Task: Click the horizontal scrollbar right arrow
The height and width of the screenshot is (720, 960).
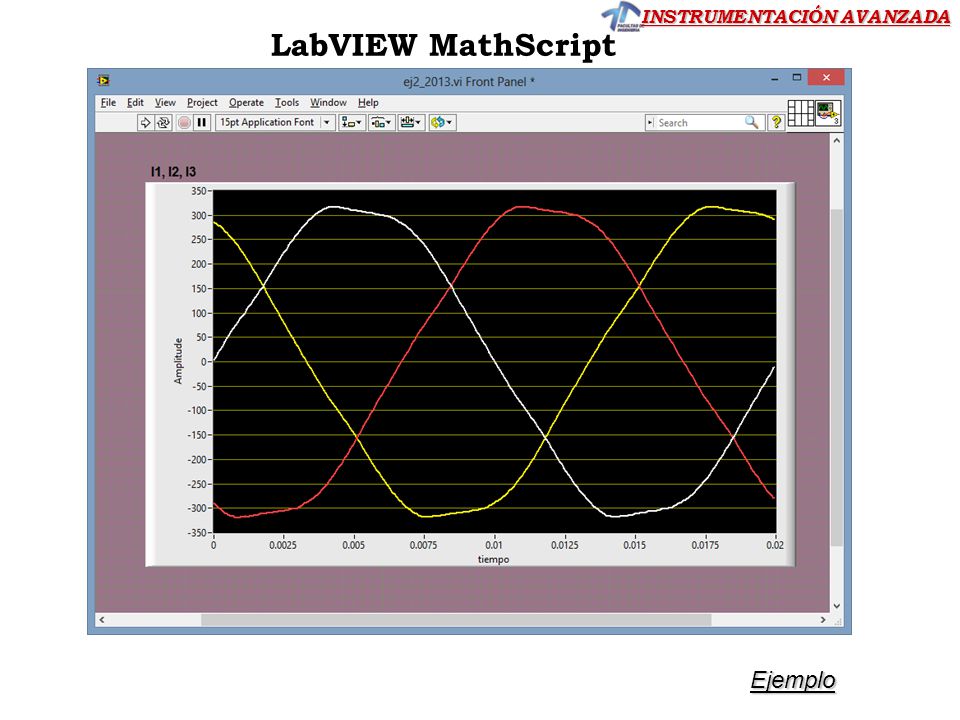Action: tap(823, 620)
